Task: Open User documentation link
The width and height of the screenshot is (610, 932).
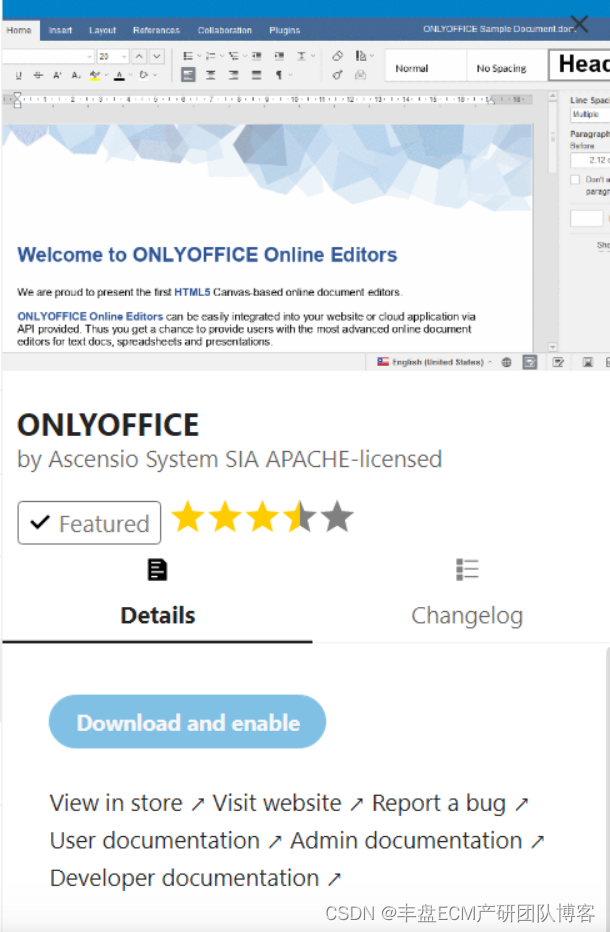Action: pyautogui.click(x=165, y=841)
